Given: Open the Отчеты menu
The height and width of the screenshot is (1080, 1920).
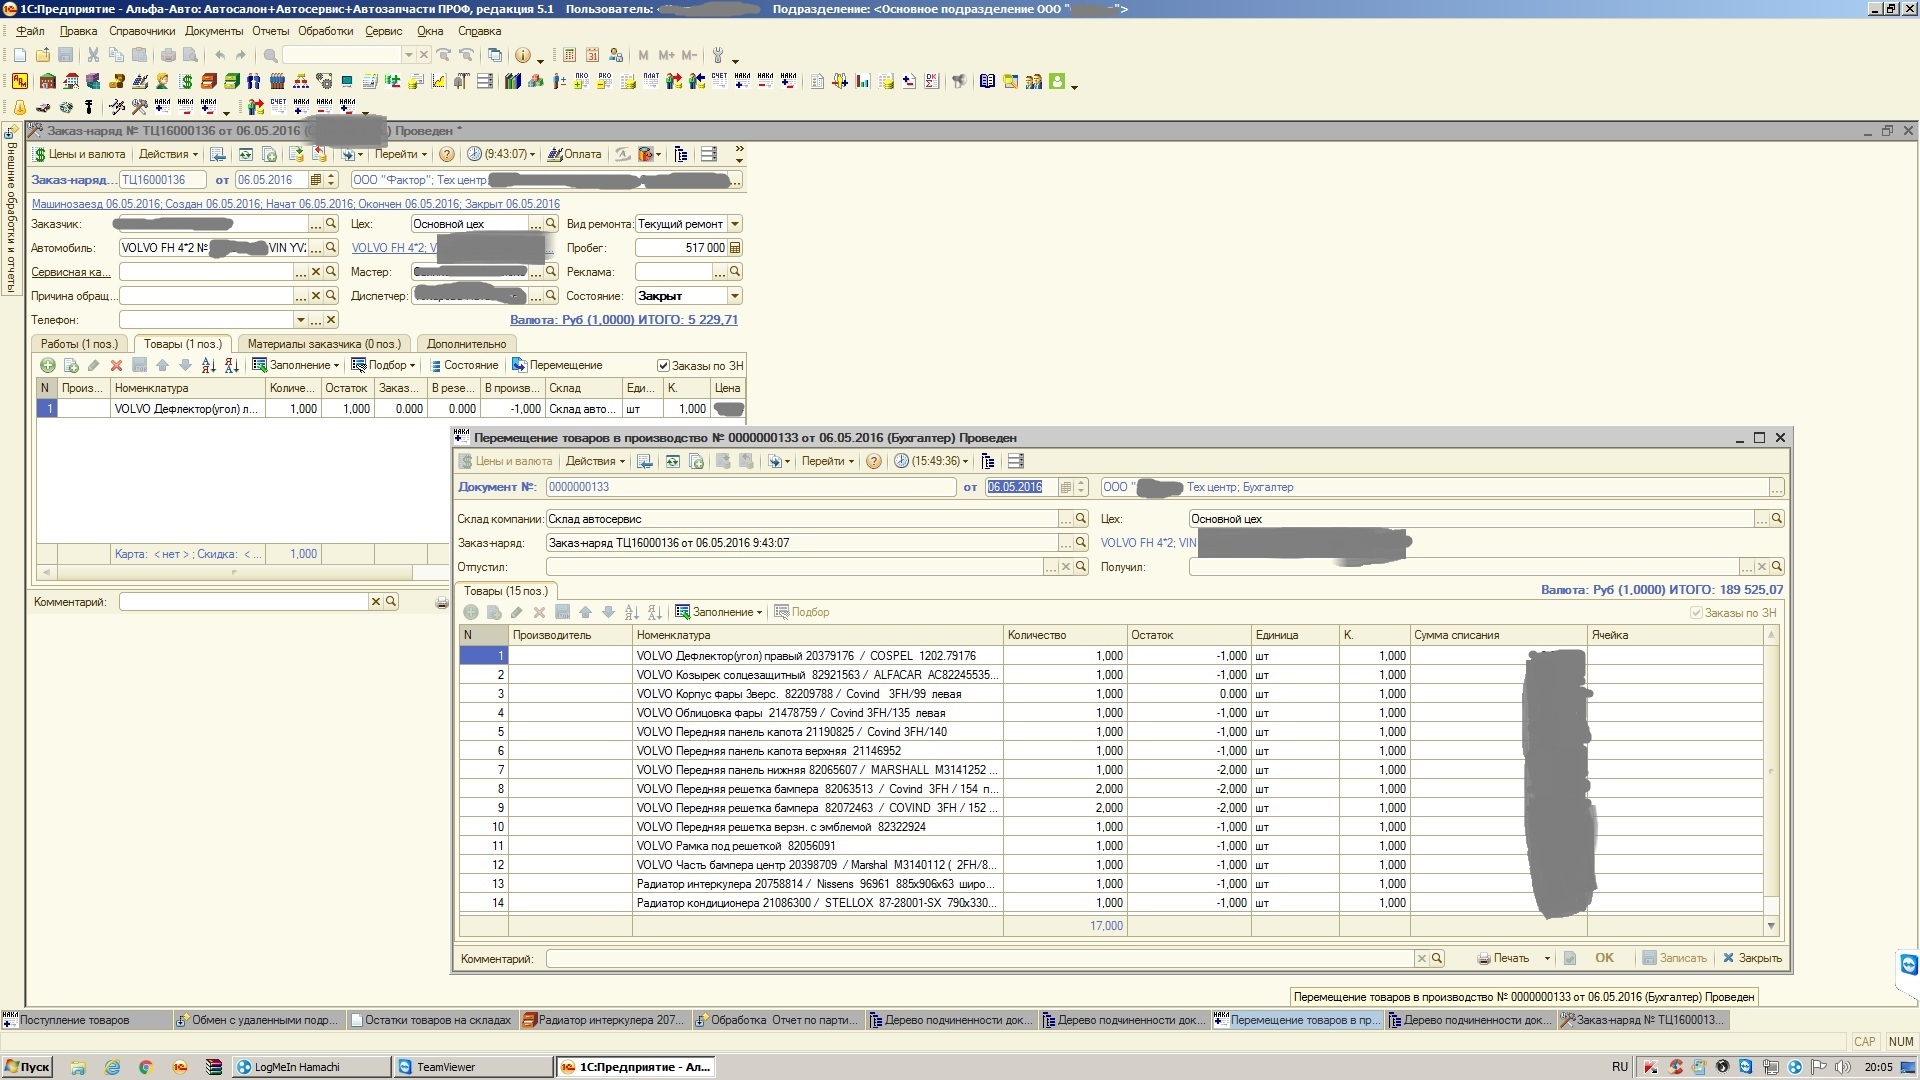Looking at the screenshot, I should (270, 31).
